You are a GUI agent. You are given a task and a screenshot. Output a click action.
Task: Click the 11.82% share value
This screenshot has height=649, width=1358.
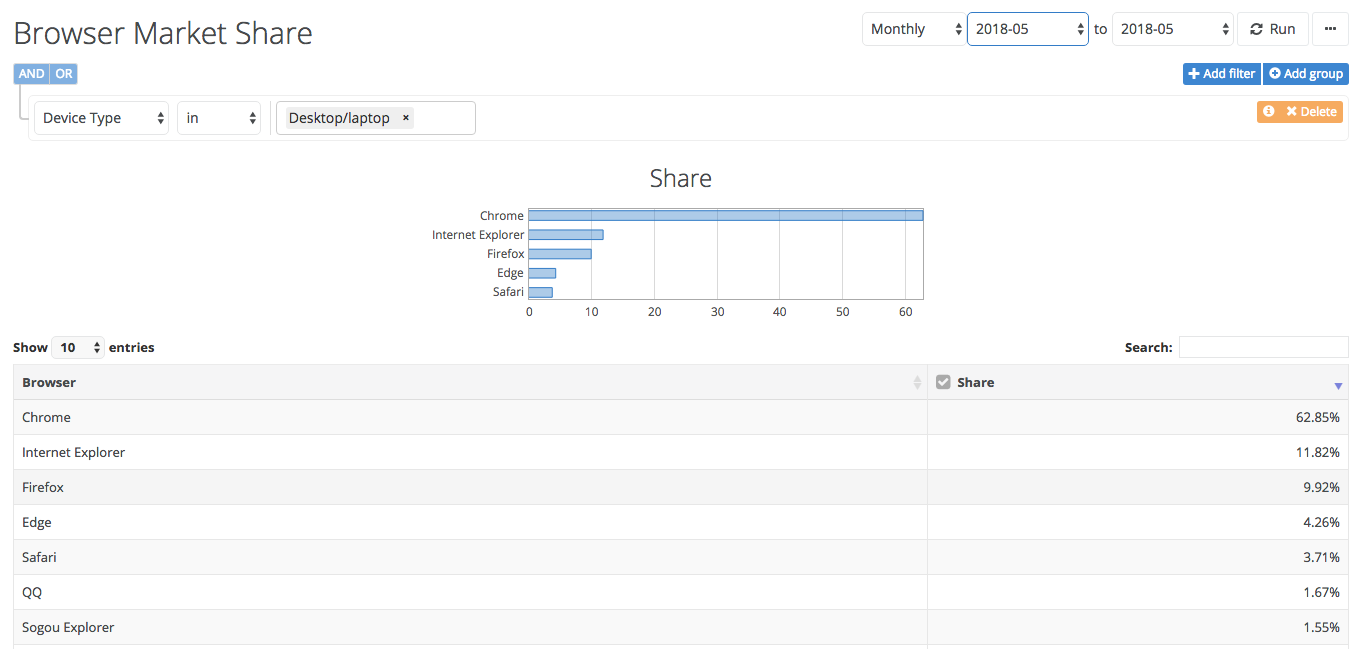[1318, 453]
